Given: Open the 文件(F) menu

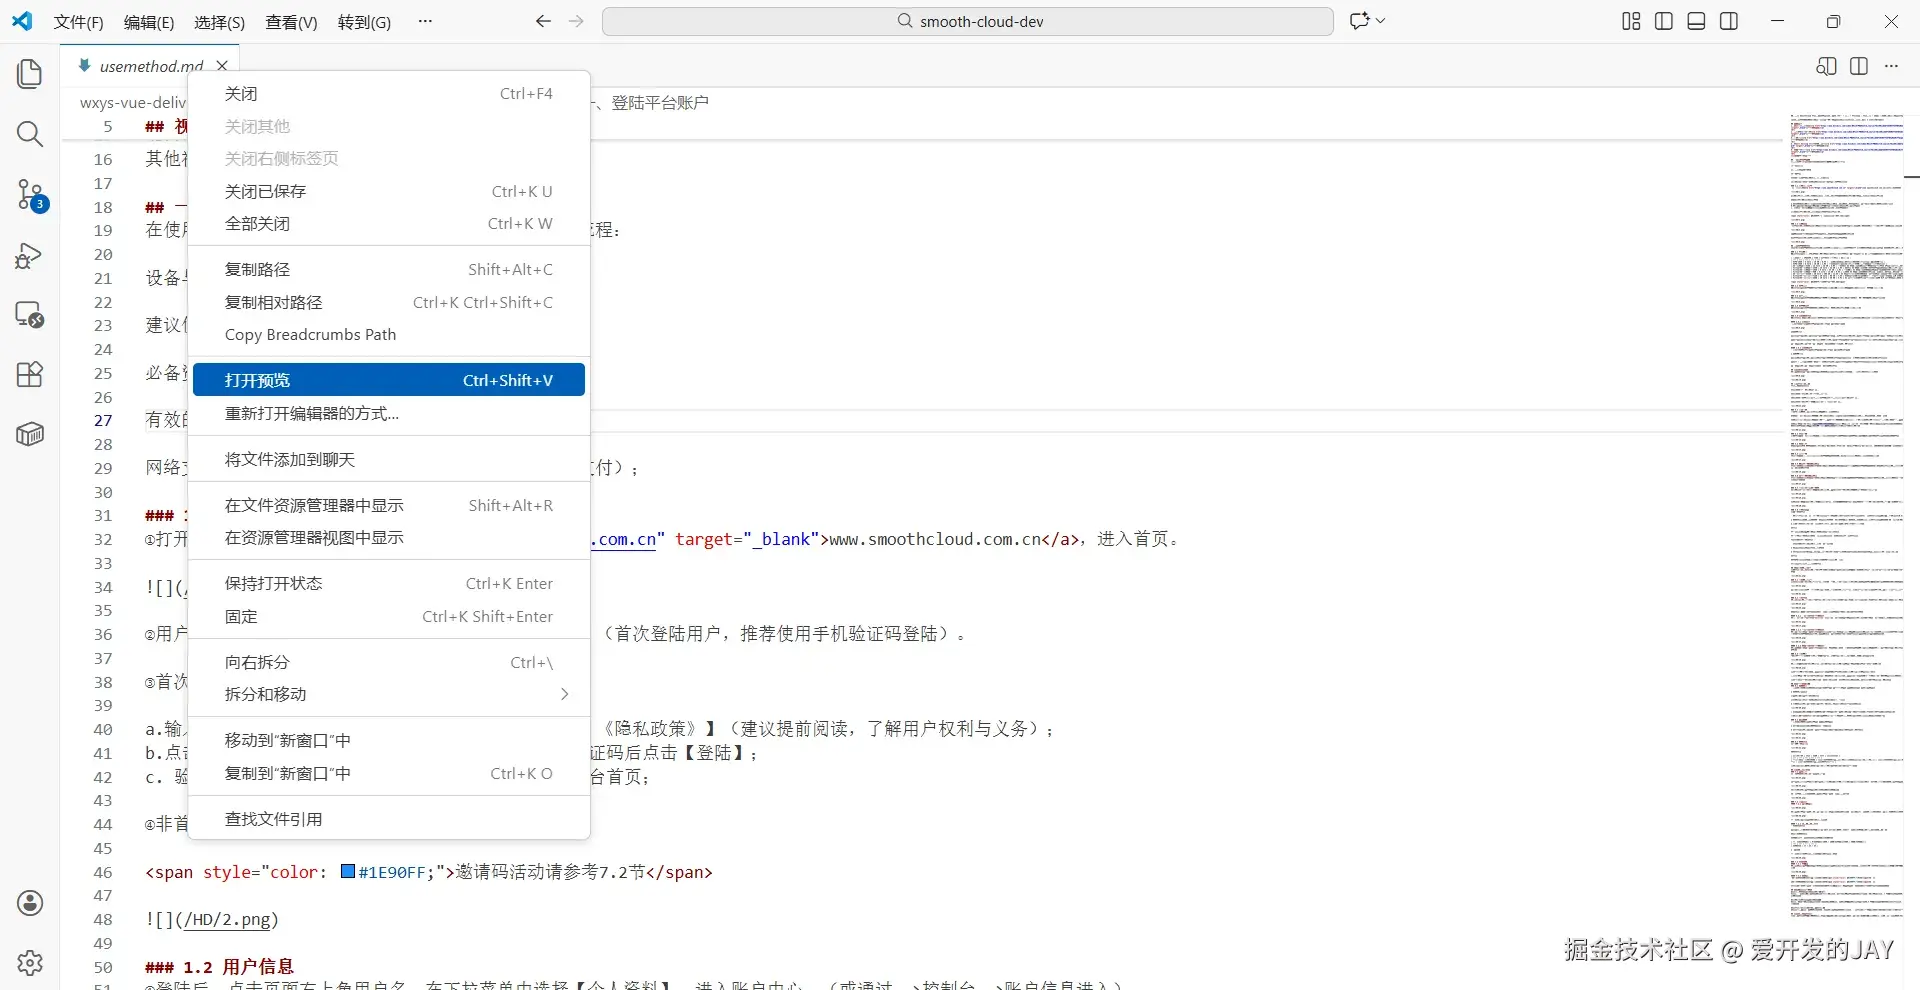Looking at the screenshot, I should [79, 22].
